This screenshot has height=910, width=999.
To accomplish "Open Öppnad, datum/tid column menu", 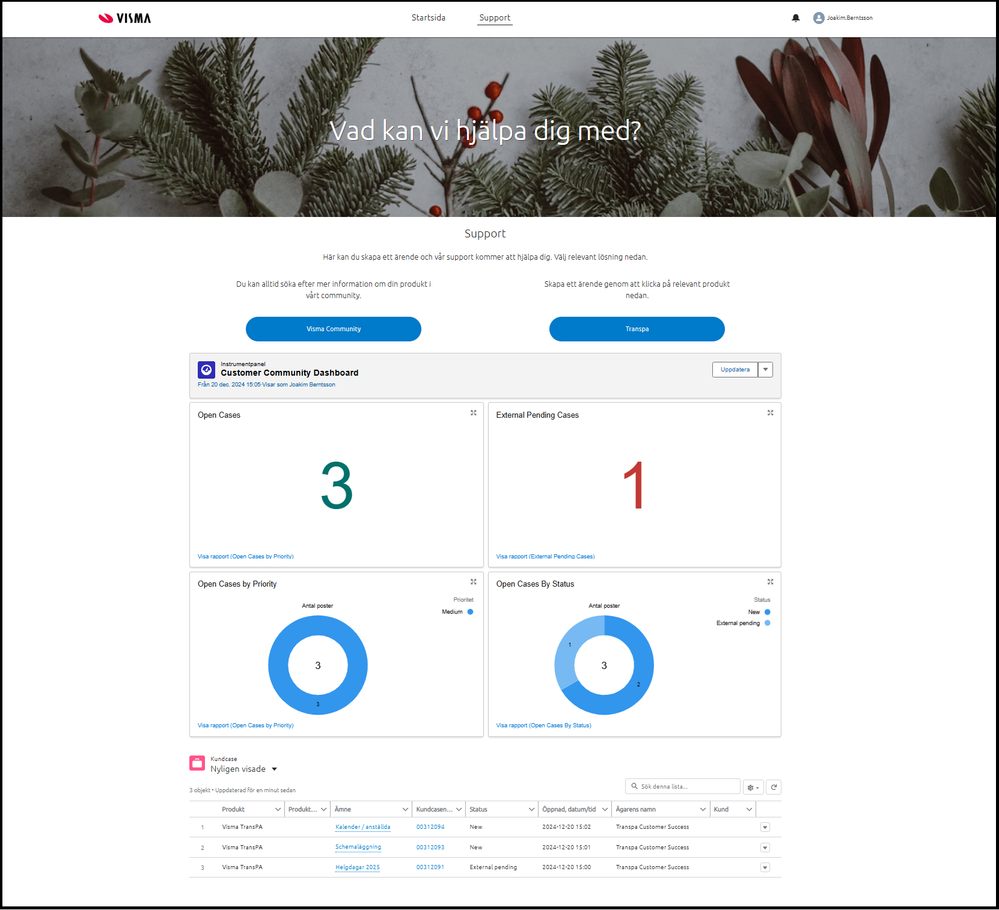I will [605, 809].
